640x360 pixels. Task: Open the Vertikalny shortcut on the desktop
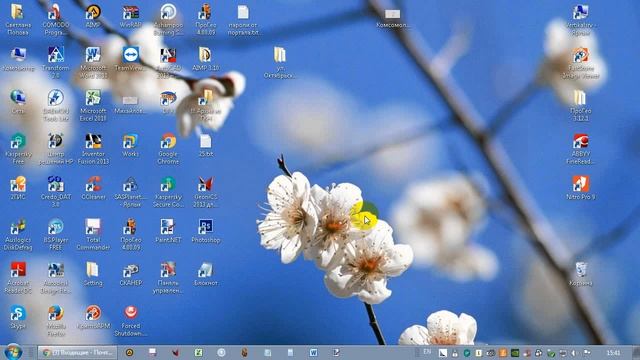(580, 20)
